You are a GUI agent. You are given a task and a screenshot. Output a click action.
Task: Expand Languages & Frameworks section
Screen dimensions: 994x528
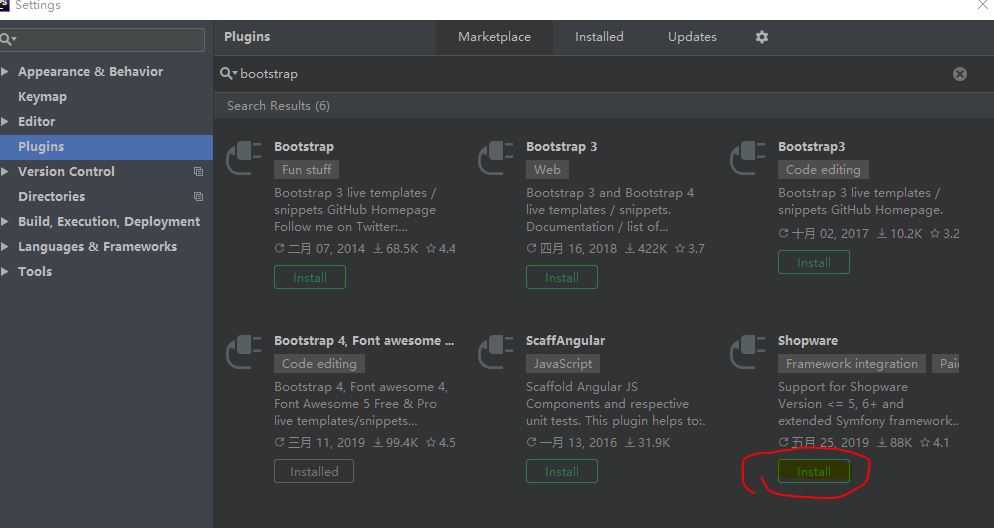4,247
